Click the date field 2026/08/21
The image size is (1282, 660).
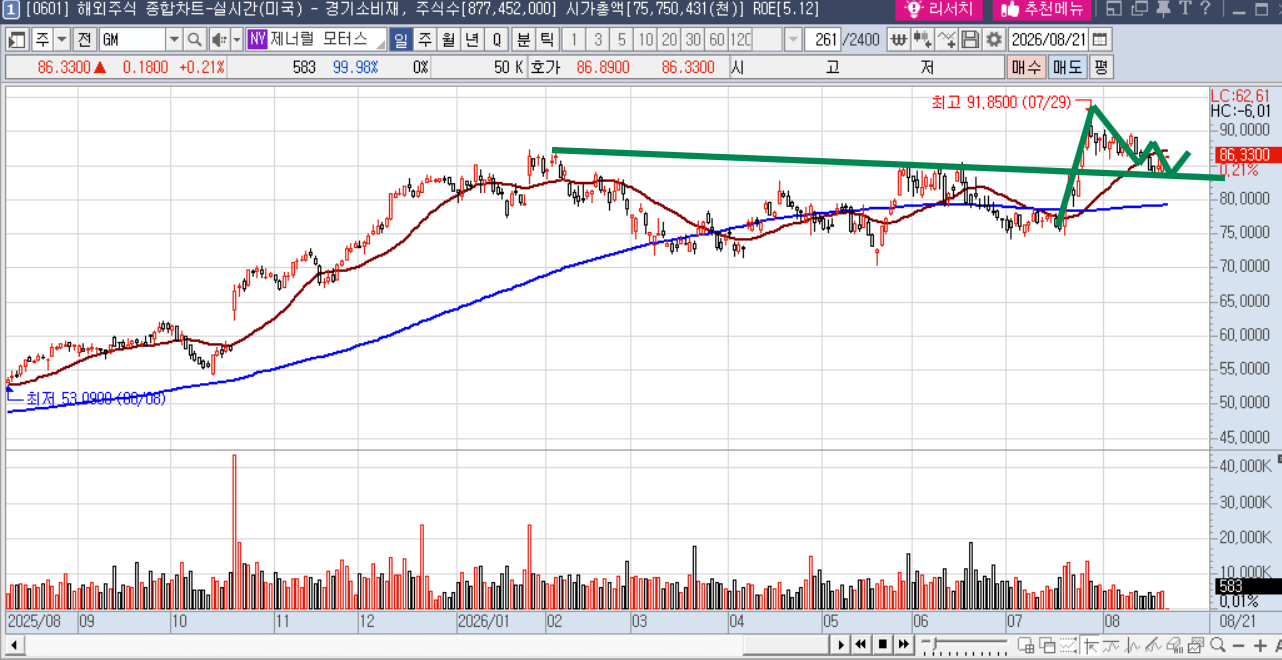pyautogui.click(x=1049, y=40)
